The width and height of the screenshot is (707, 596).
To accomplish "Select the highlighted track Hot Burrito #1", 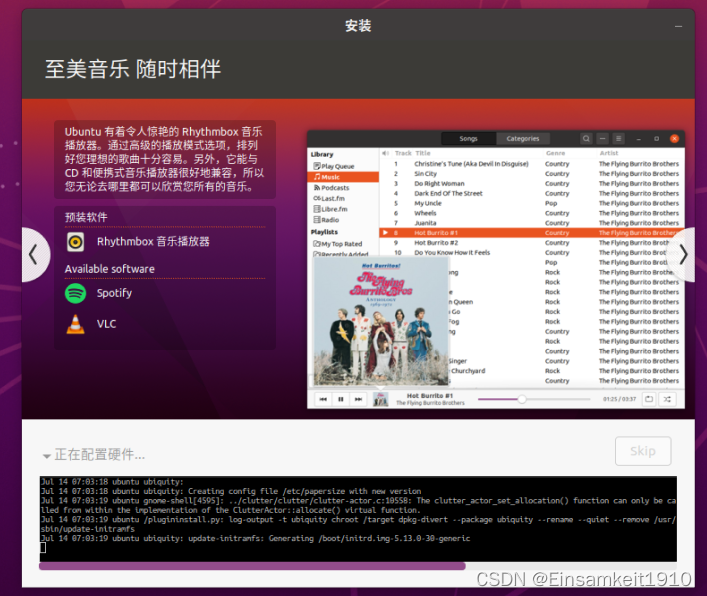I will click(x=532, y=233).
